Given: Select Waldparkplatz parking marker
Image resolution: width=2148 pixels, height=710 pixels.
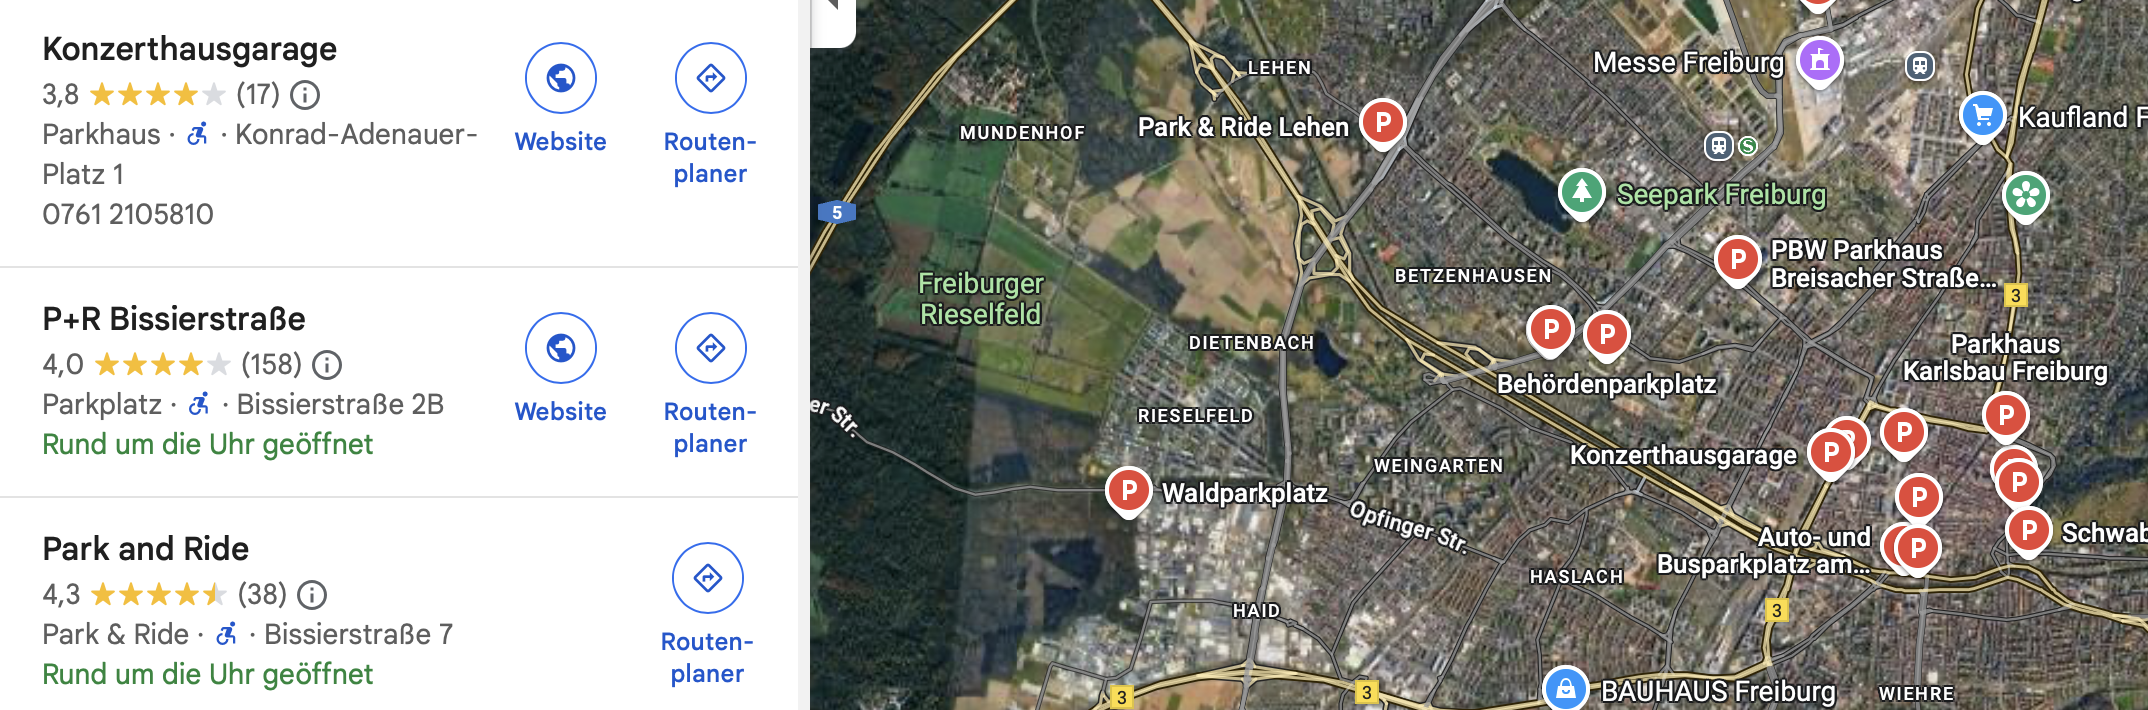Looking at the screenshot, I should pos(1129,492).
